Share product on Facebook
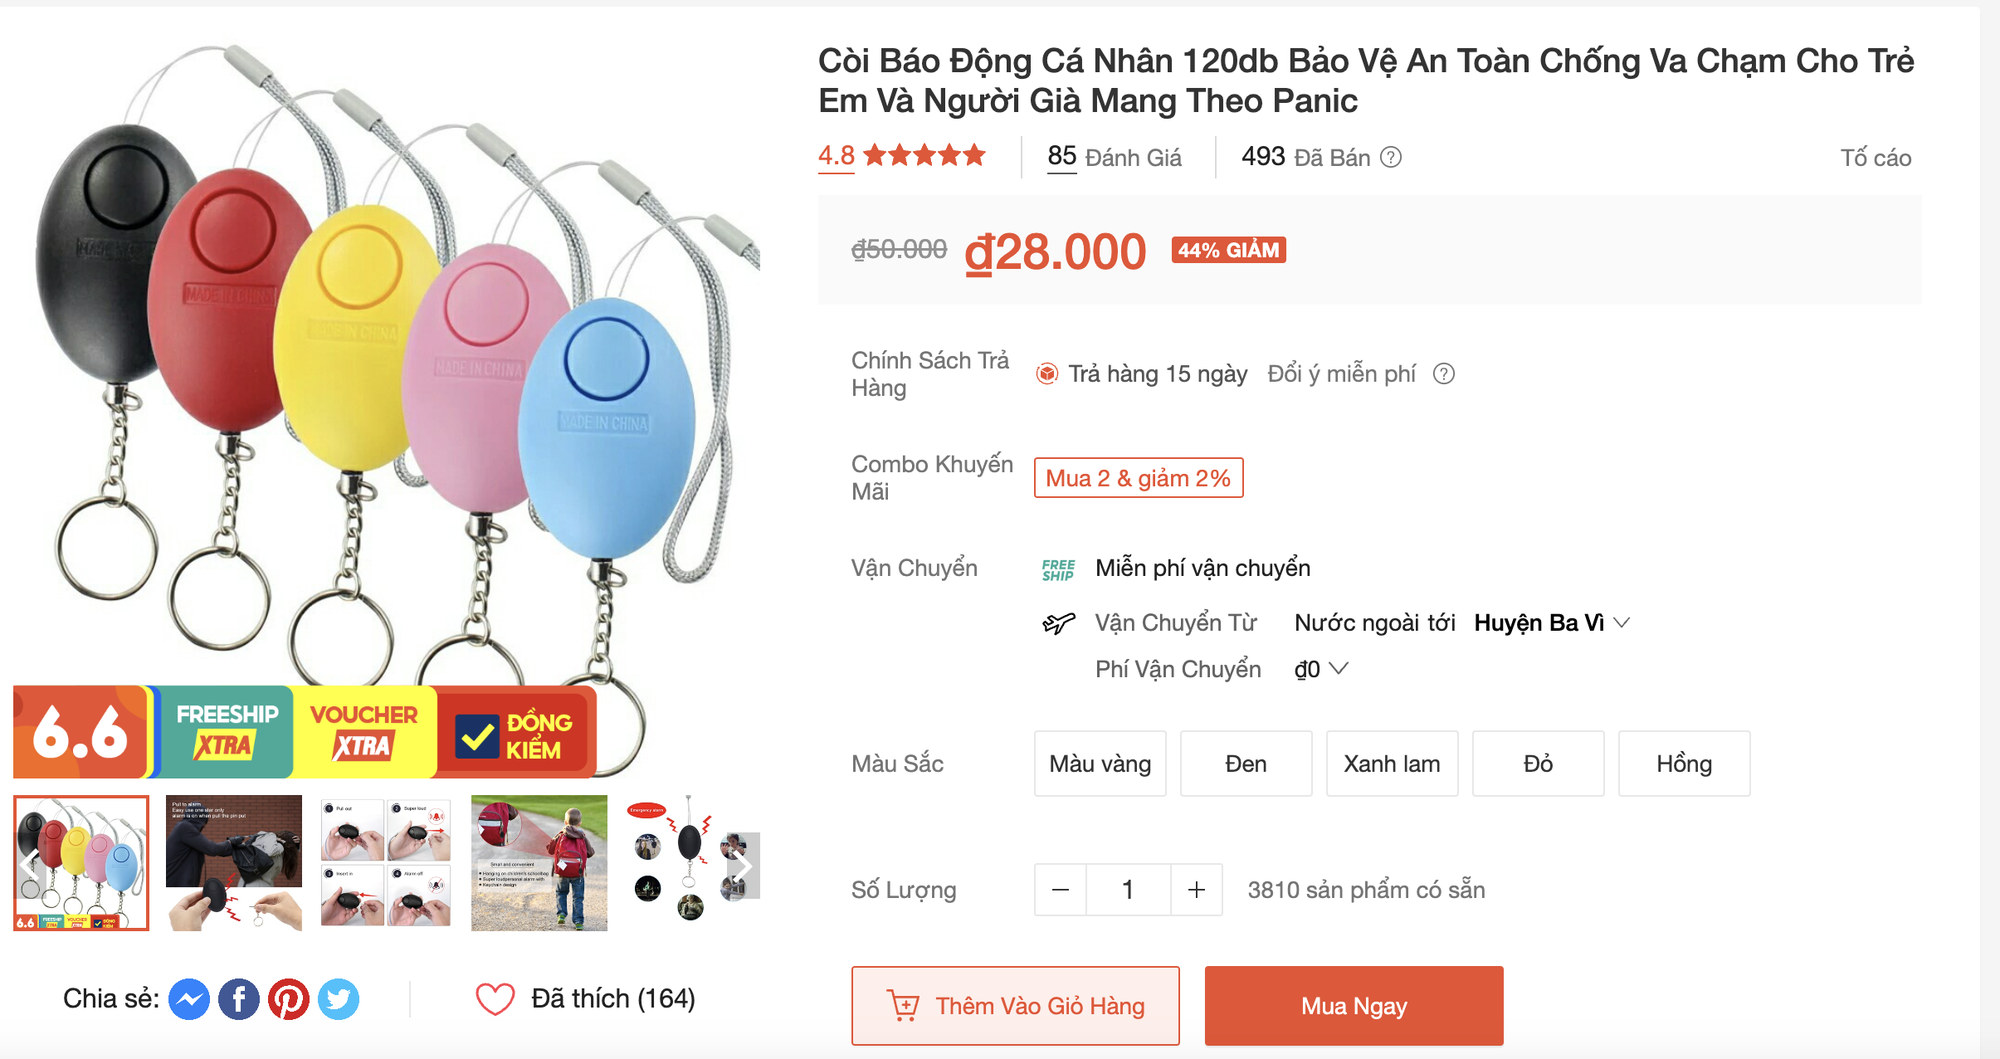Image resolution: width=2000 pixels, height=1059 pixels. (x=239, y=999)
